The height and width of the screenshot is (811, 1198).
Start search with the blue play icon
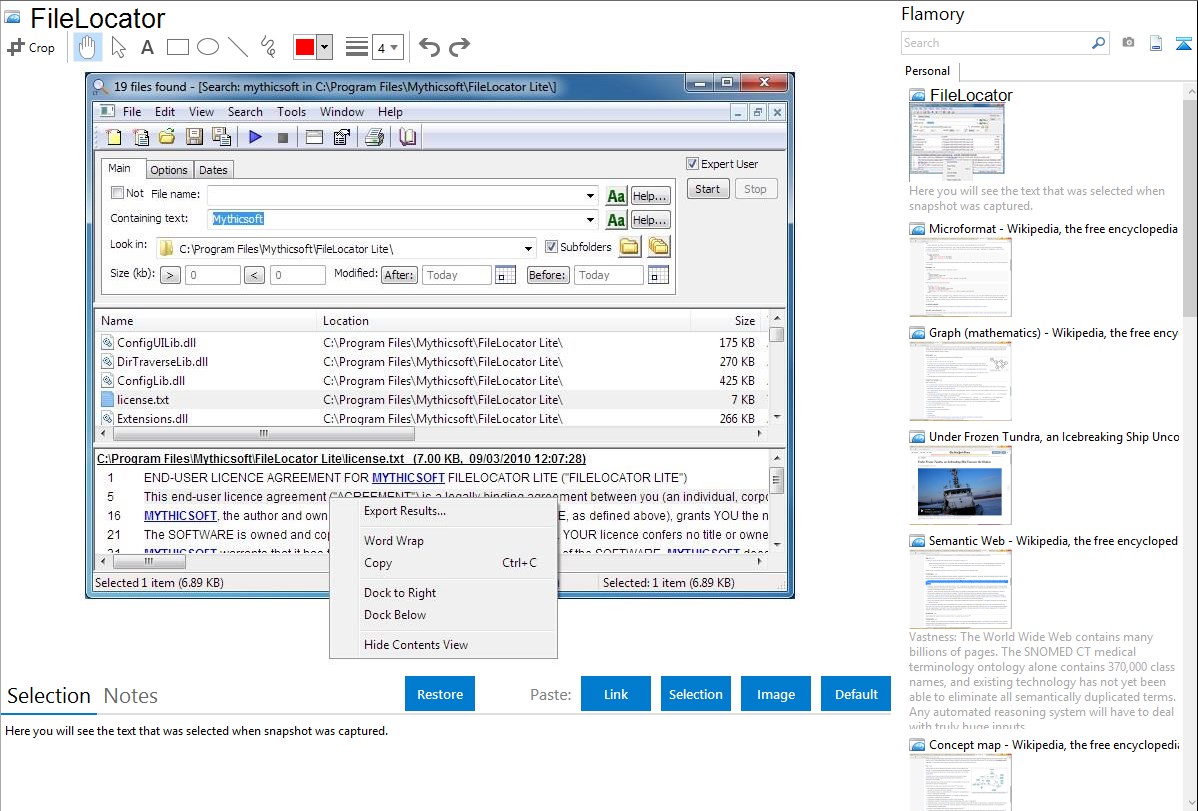255,138
